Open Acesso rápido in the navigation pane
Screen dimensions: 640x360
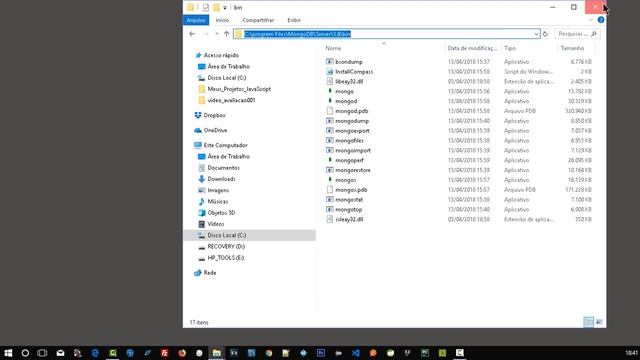[221, 55]
